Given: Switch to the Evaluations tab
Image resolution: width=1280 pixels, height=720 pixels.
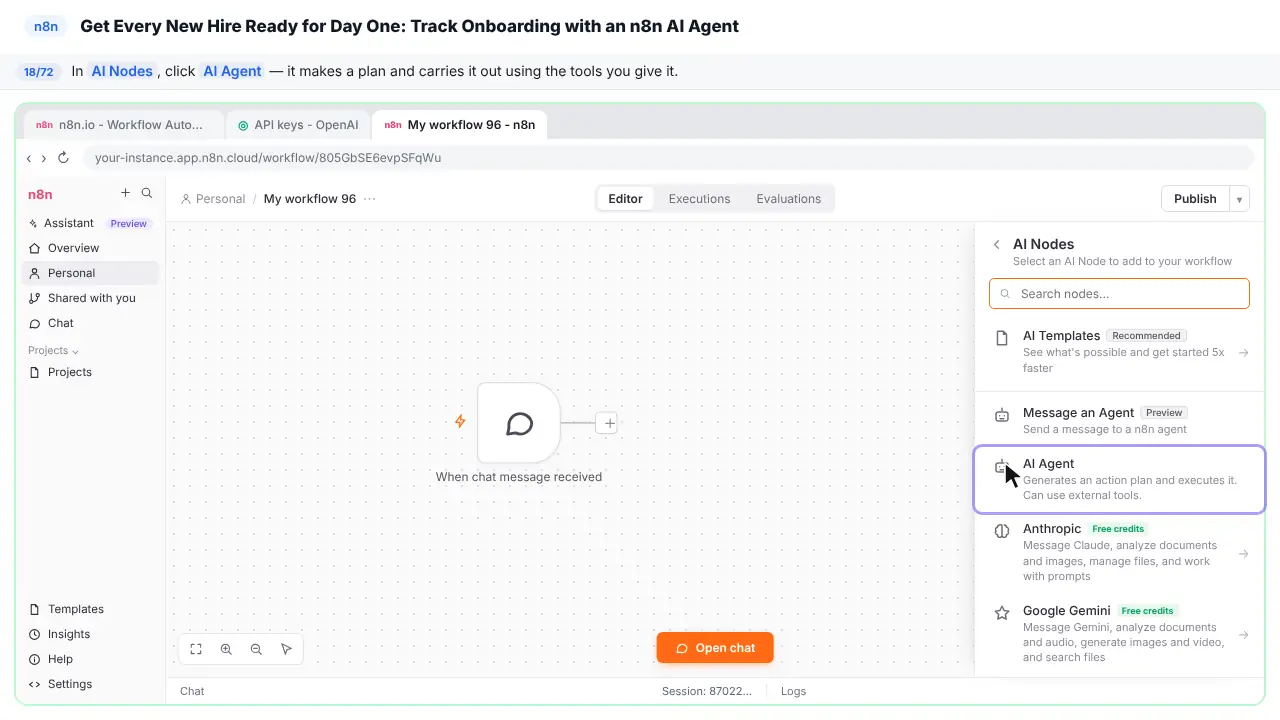Looking at the screenshot, I should [788, 199].
